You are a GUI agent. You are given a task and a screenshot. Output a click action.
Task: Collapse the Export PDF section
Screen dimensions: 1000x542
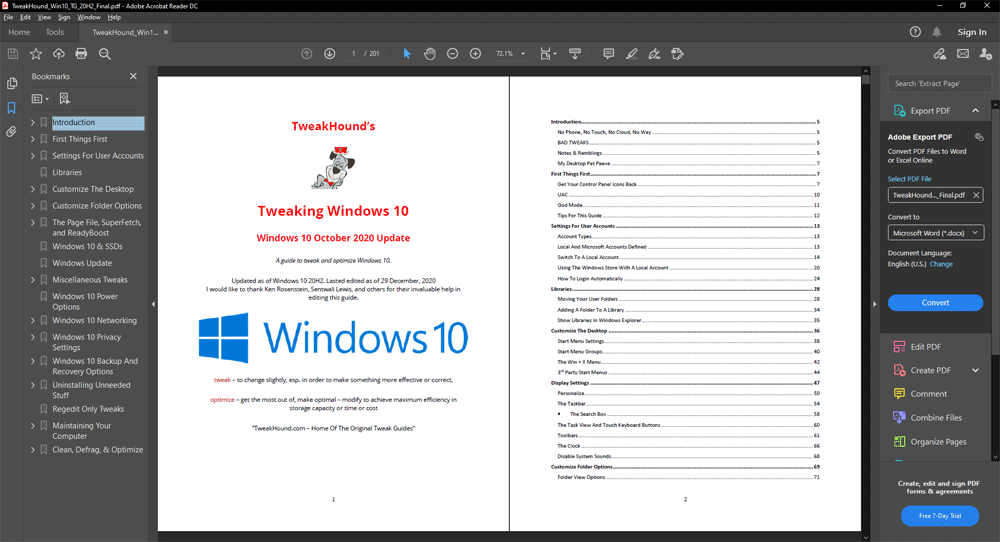click(x=975, y=111)
